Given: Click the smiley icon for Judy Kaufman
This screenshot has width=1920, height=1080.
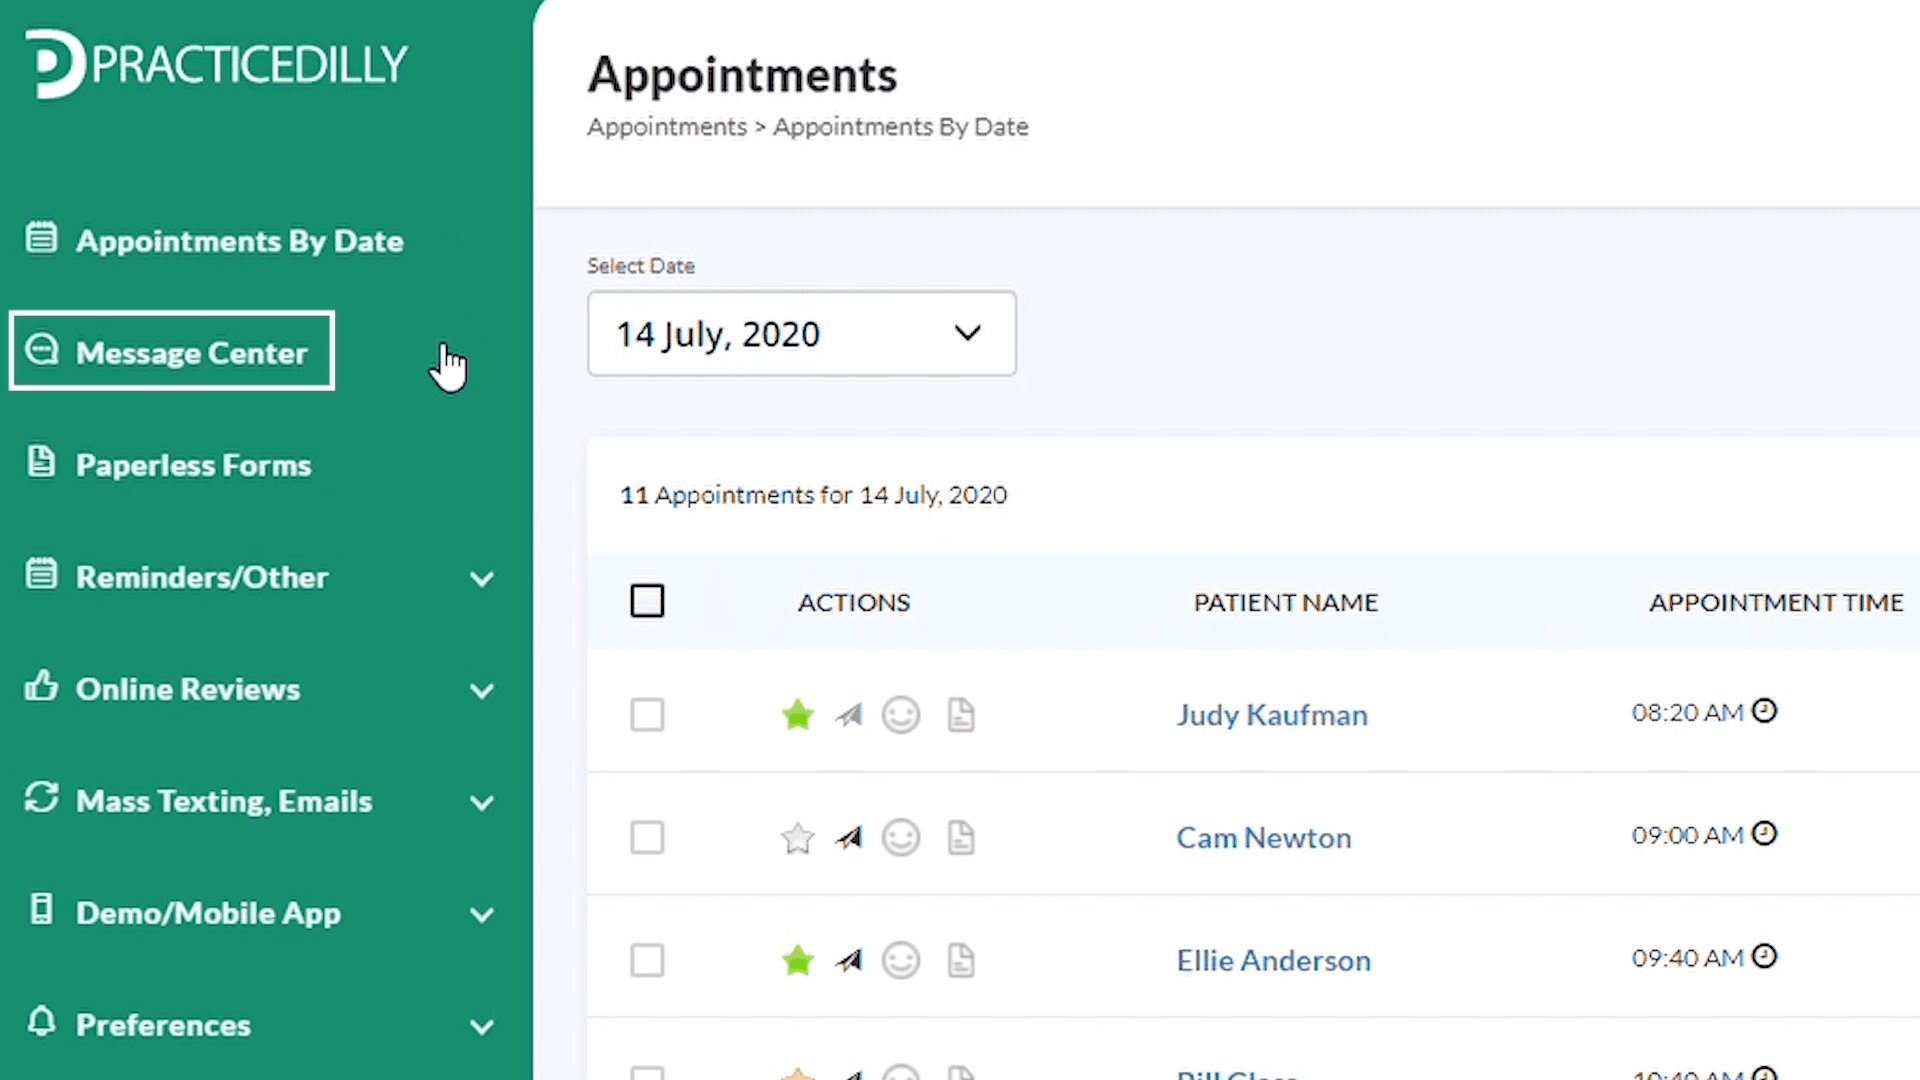Looking at the screenshot, I should tap(901, 715).
